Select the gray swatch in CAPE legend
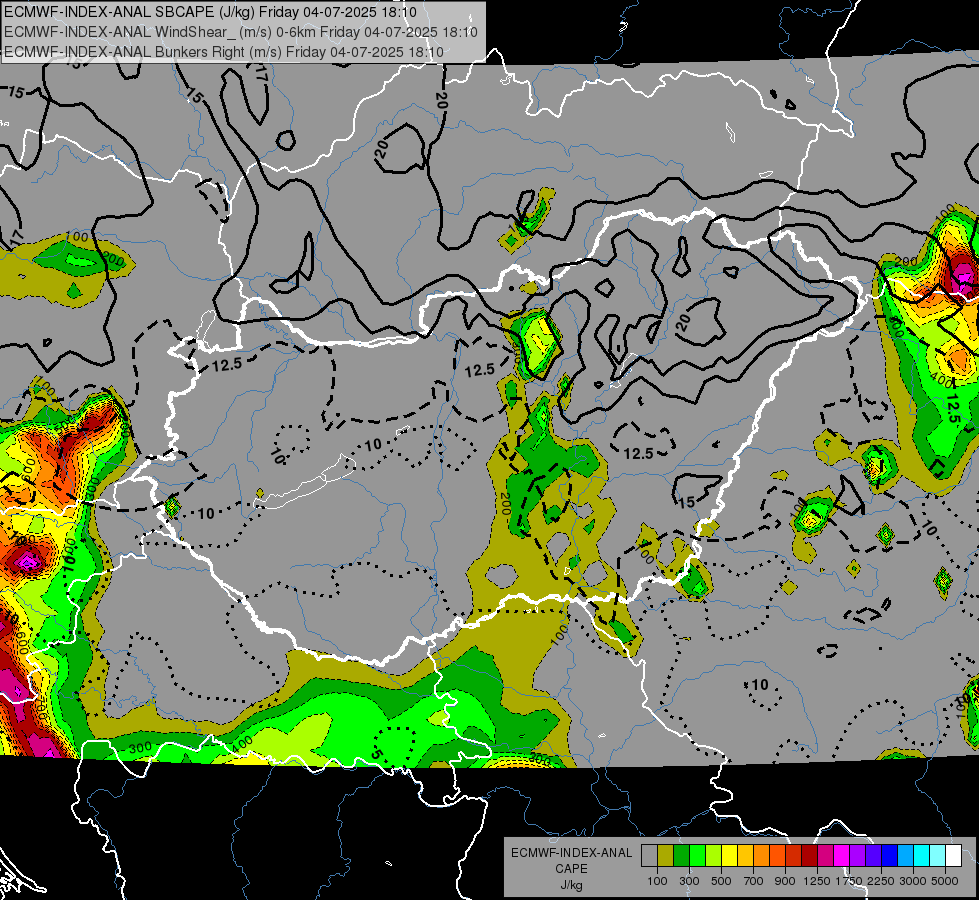This screenshot has height=900, width=979. point(649,856)
